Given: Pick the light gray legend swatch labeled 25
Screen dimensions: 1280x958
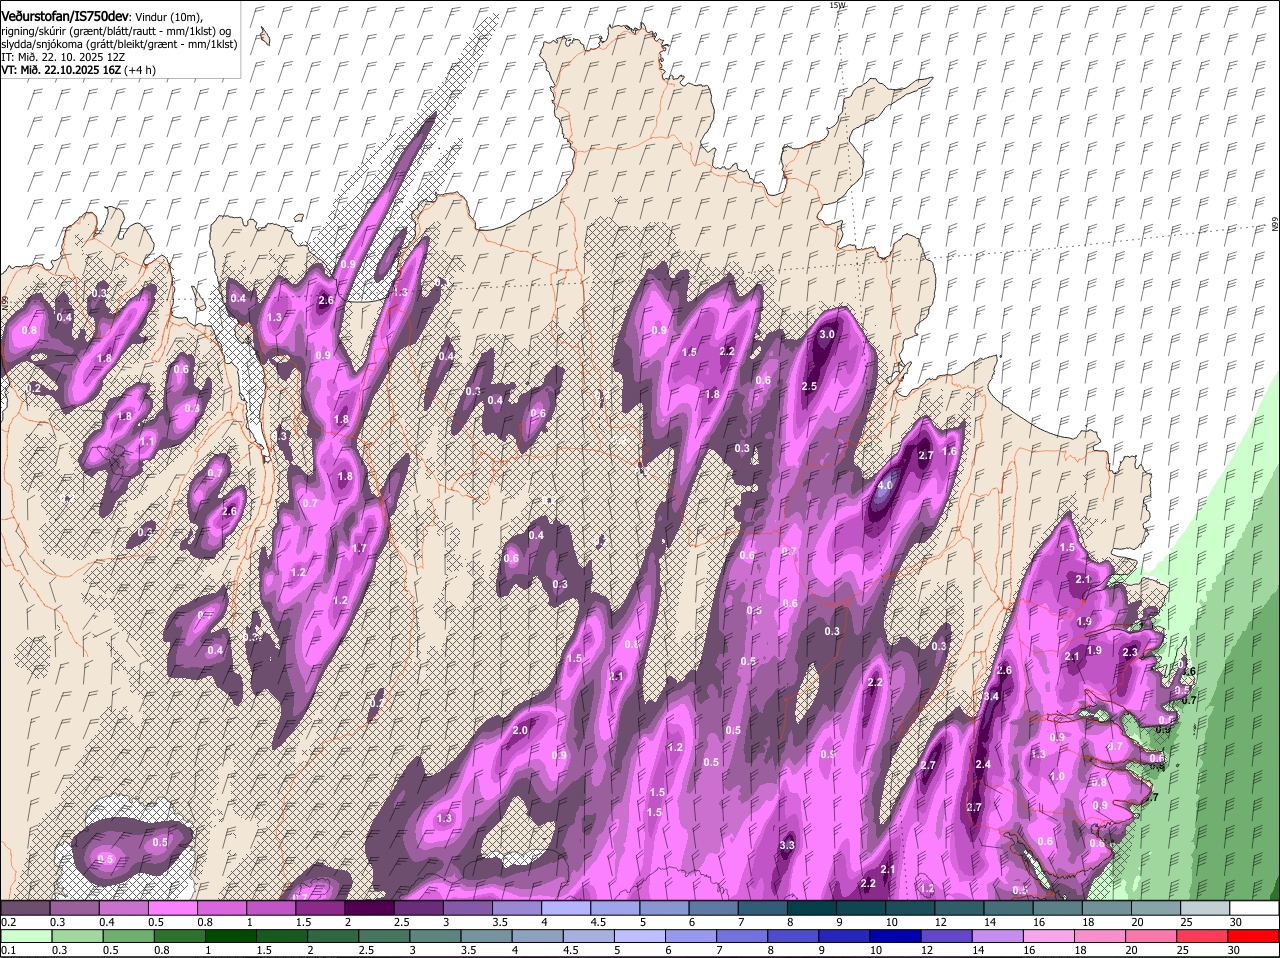Looking at the screenshot, I should pos(1206,908).
